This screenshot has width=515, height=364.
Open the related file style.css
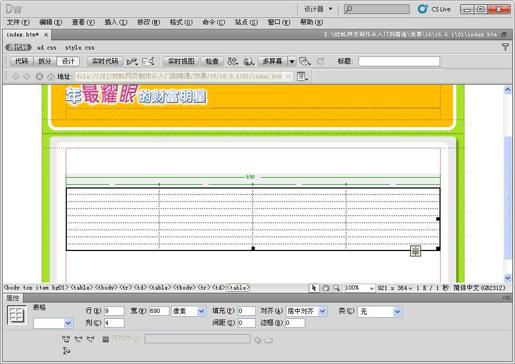(x=79, y=47)
